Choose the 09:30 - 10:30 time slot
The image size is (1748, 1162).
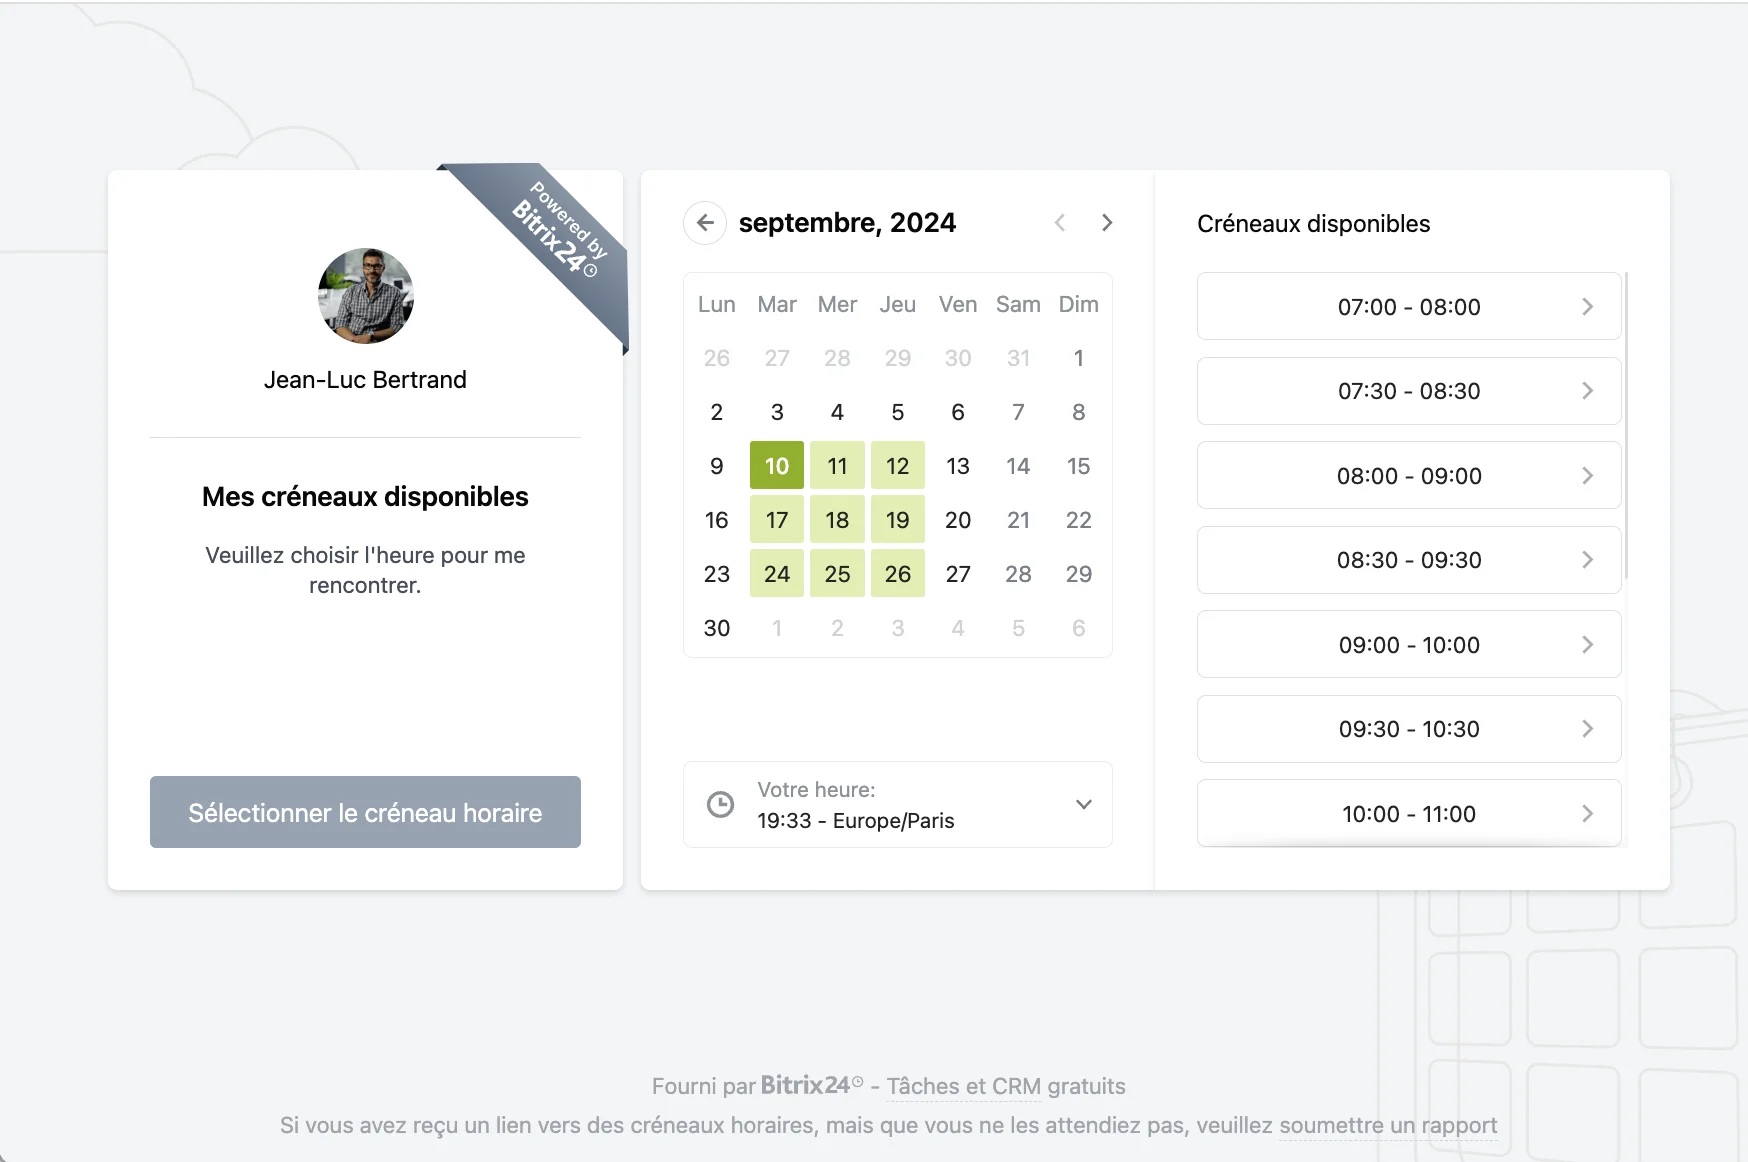1408,729
